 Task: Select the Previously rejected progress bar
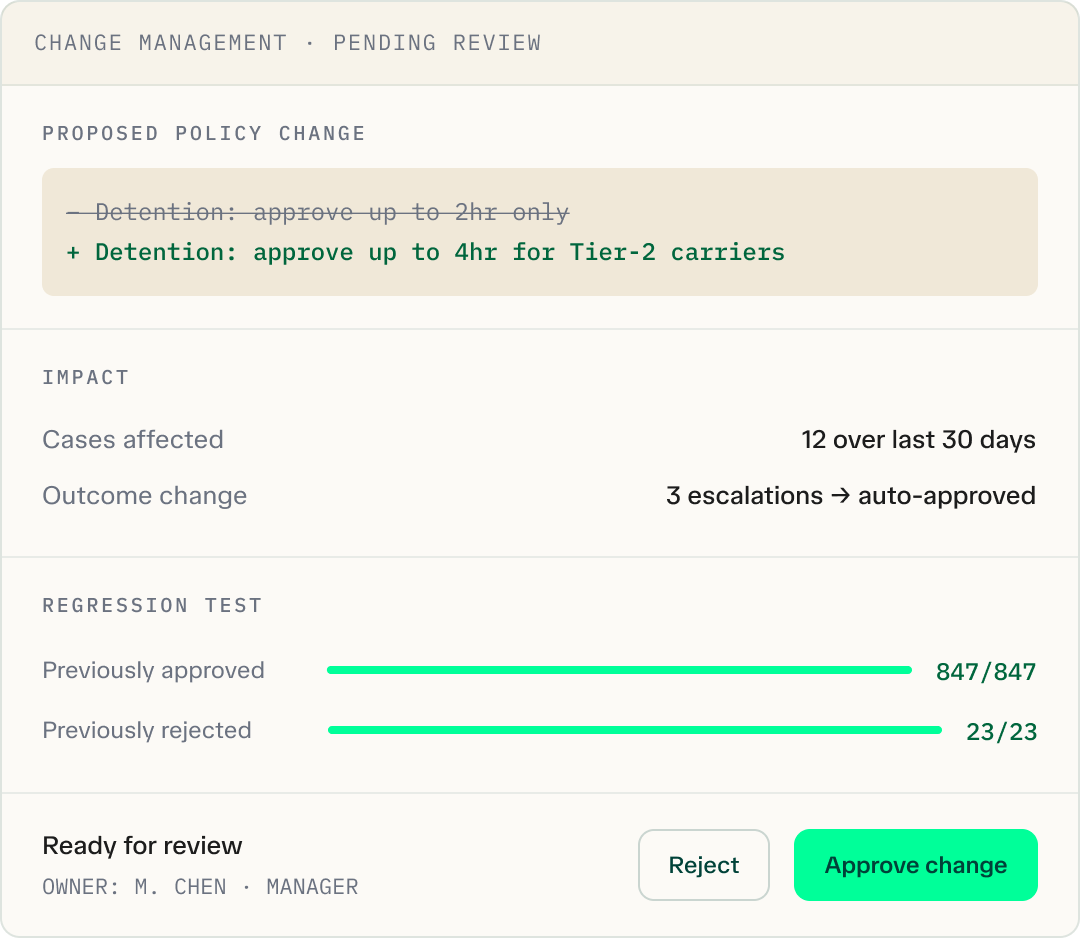(x=634, y=730)
